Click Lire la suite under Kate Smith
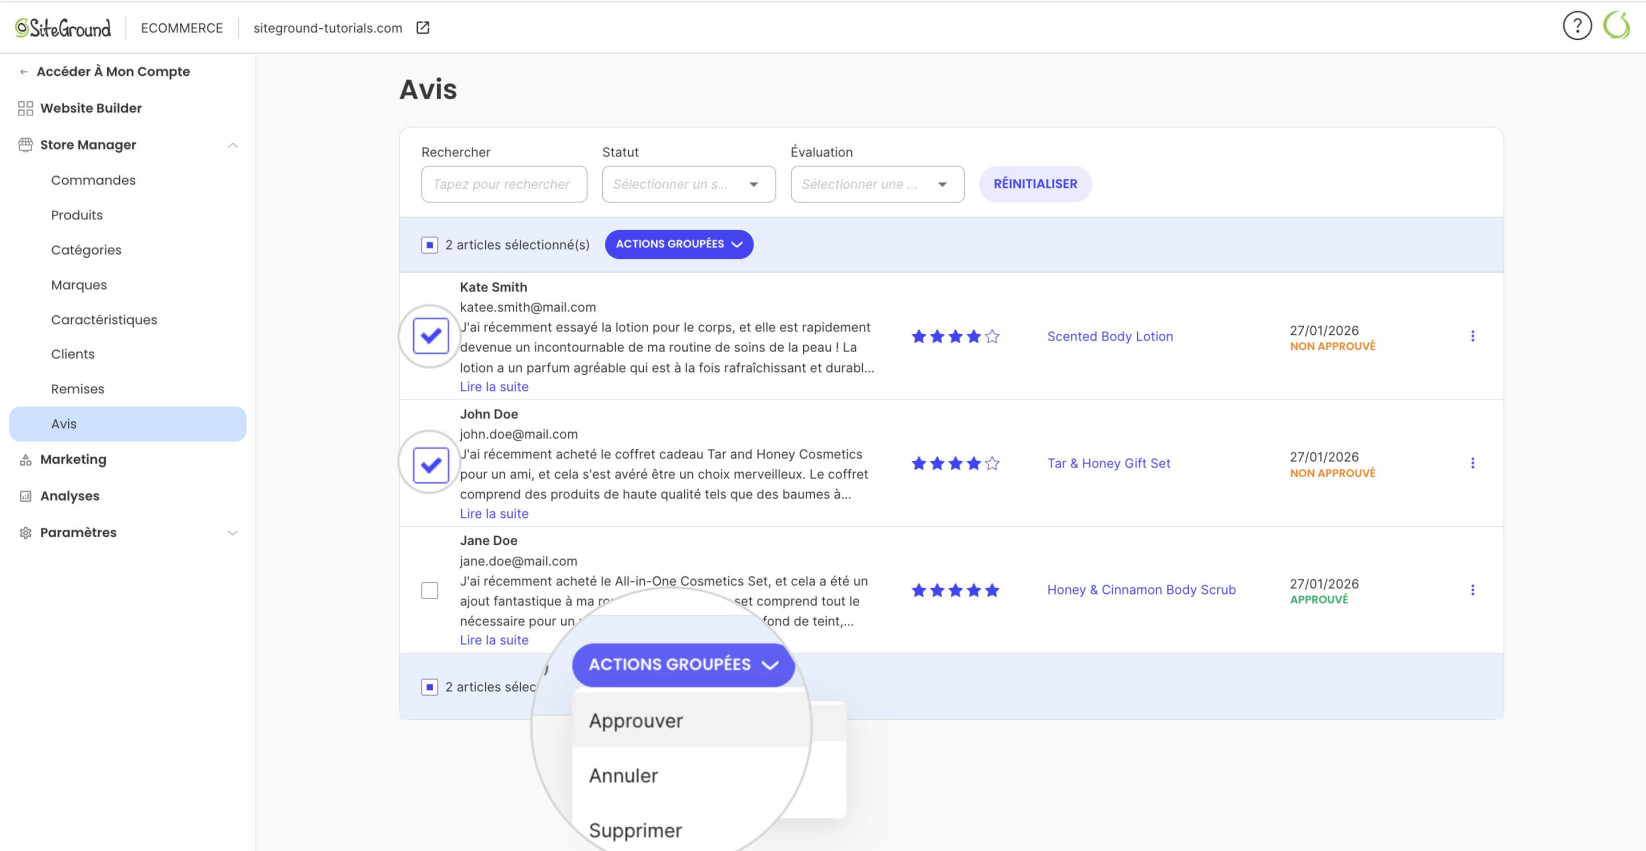Screen dimensions: 1646x851 pyautogui.click(x=494, y=387)
